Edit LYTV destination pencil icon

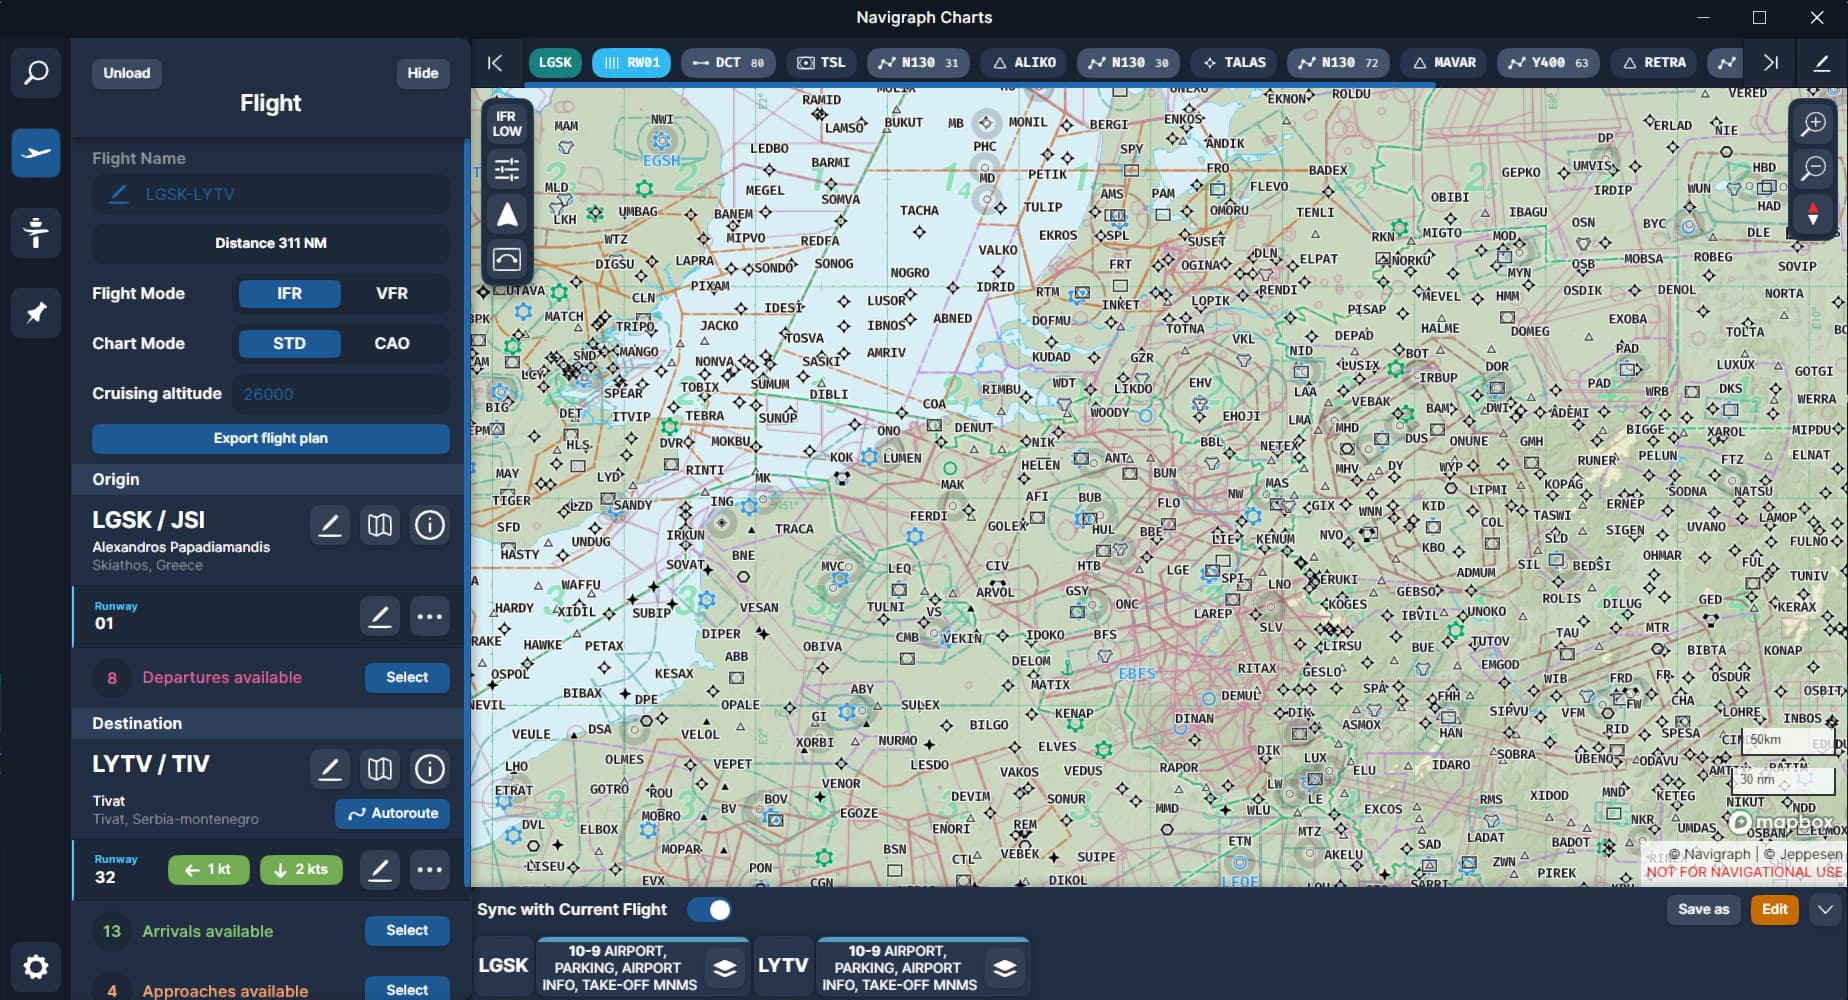[x=329, y=769]
